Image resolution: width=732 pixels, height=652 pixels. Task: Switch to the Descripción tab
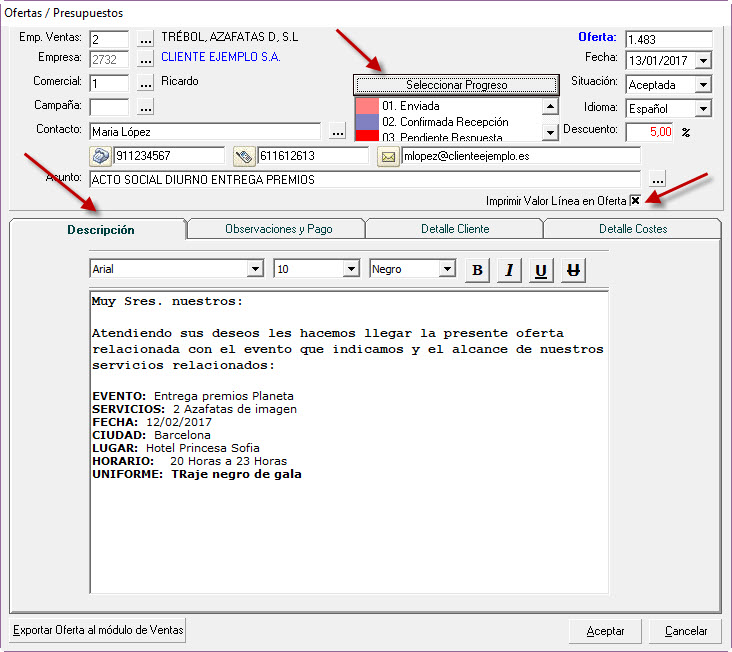[x=99, y=229]
